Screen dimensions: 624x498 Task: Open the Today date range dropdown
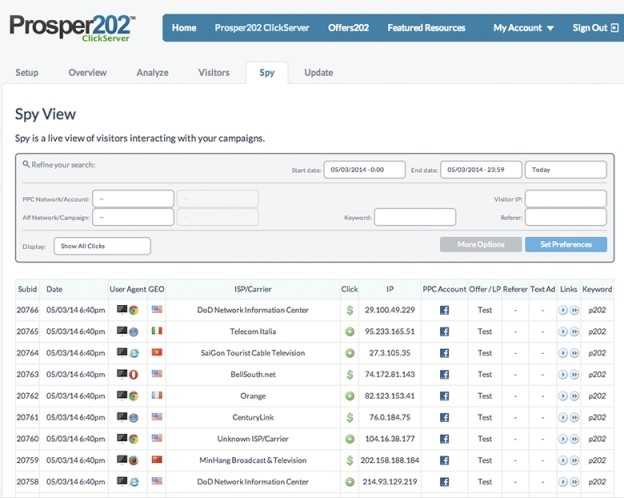click(566, 170)
